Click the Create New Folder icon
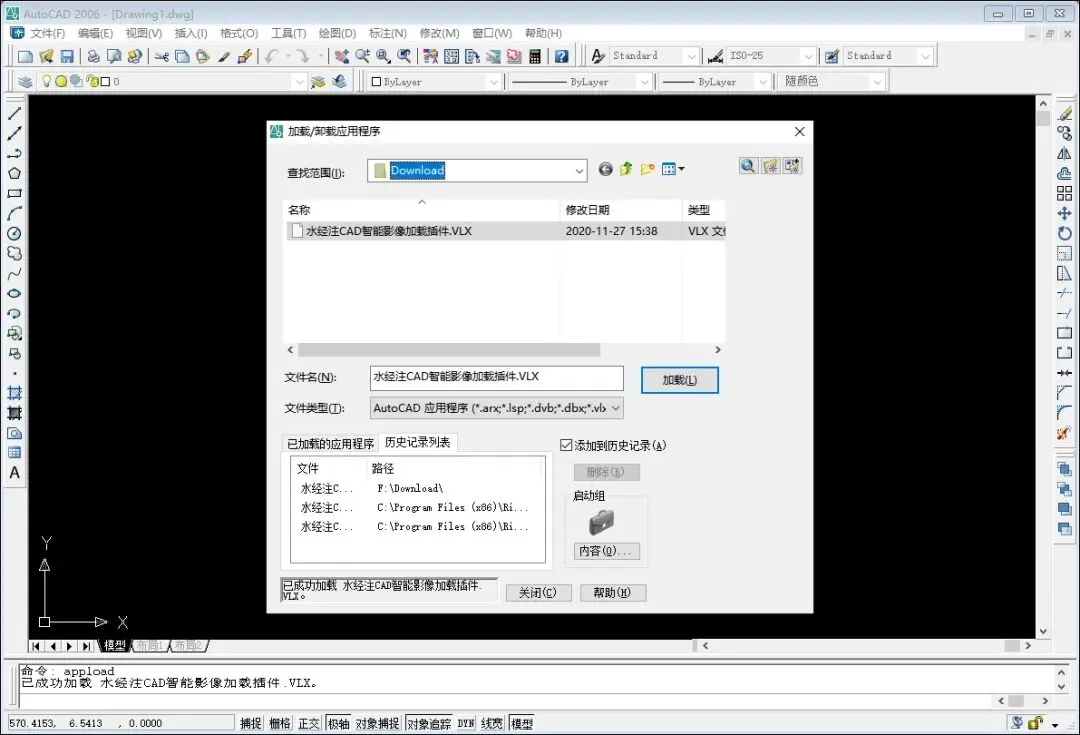The width and height of the screenshot is (1080, 735). (647, 169)
